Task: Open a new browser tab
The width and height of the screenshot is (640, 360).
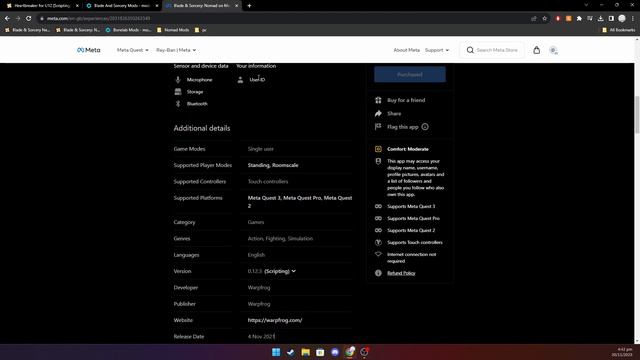Action: (x=249, y=6)
